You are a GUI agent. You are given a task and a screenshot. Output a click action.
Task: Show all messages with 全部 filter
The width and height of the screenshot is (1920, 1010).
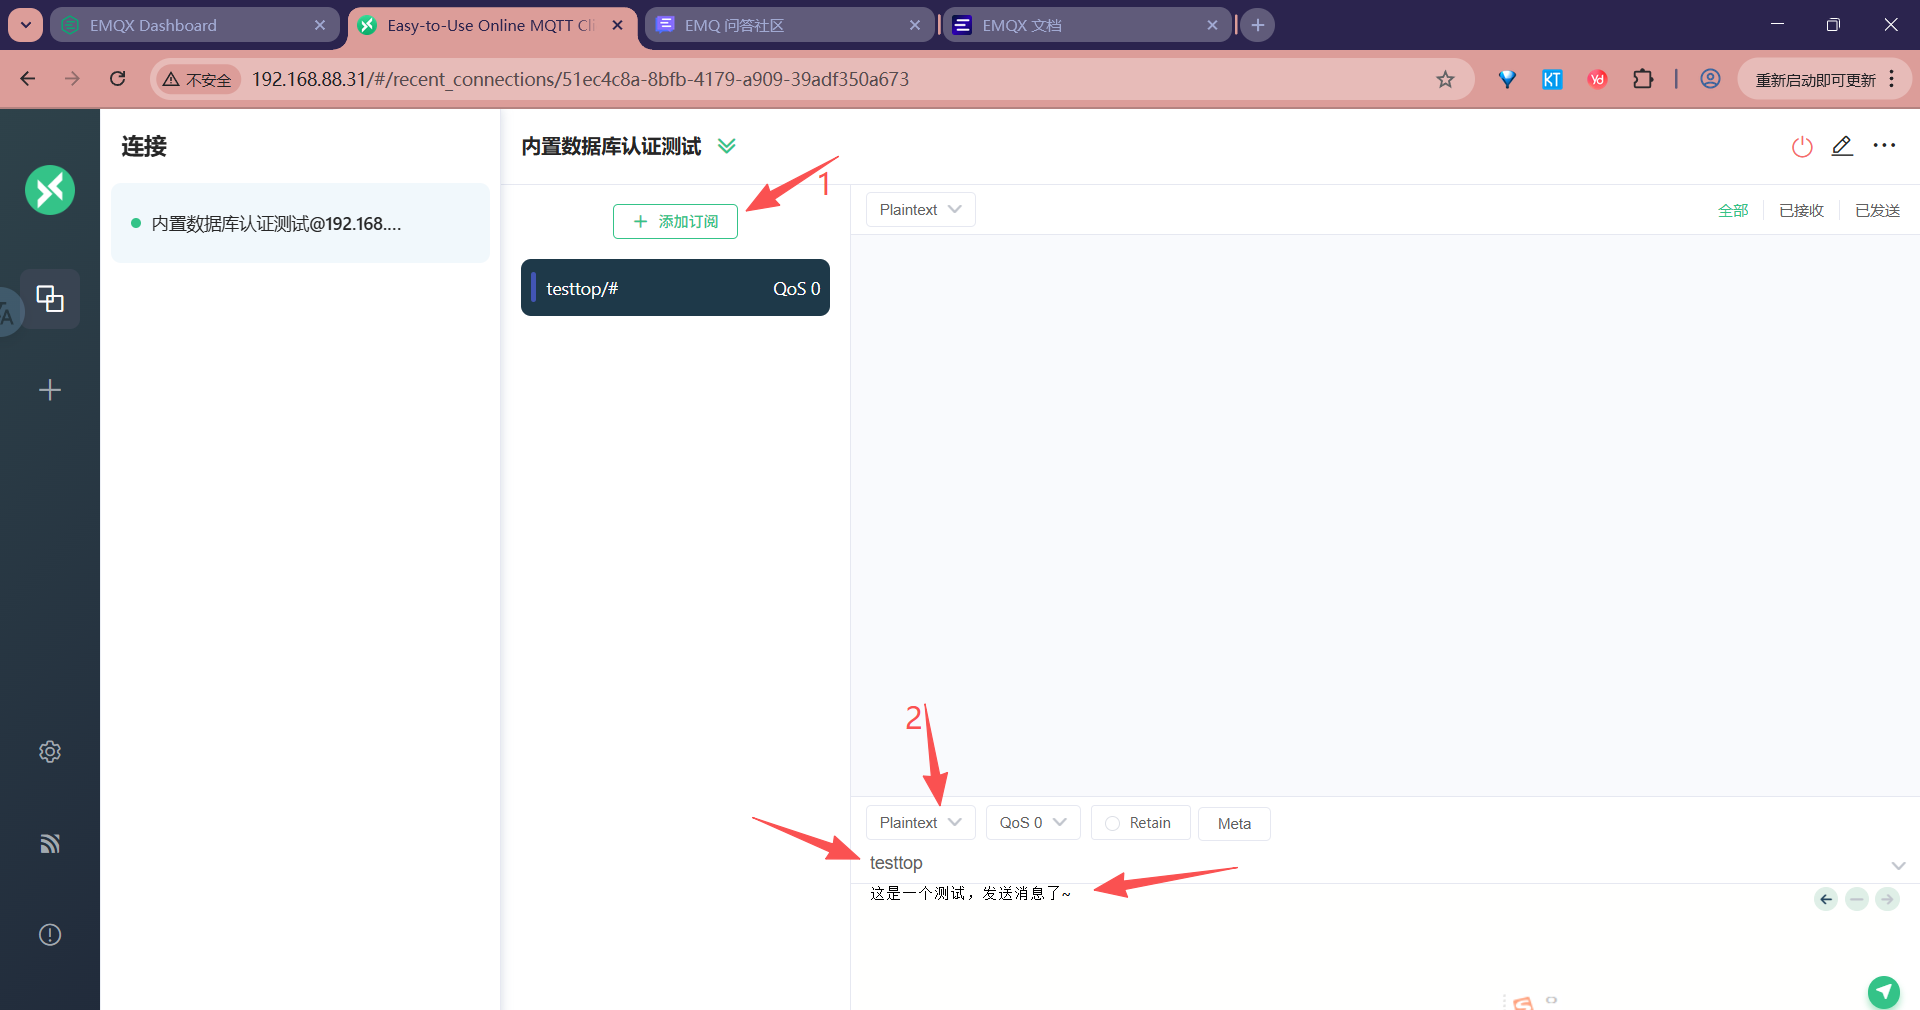pos(1733,210)
